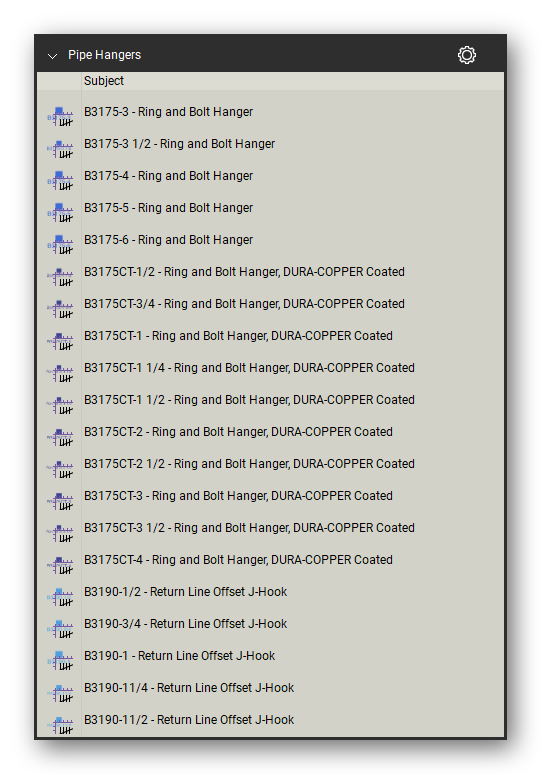
Task: Select the B3190-1/2 J-Hook tool icon
Action: tap(60, 597)
